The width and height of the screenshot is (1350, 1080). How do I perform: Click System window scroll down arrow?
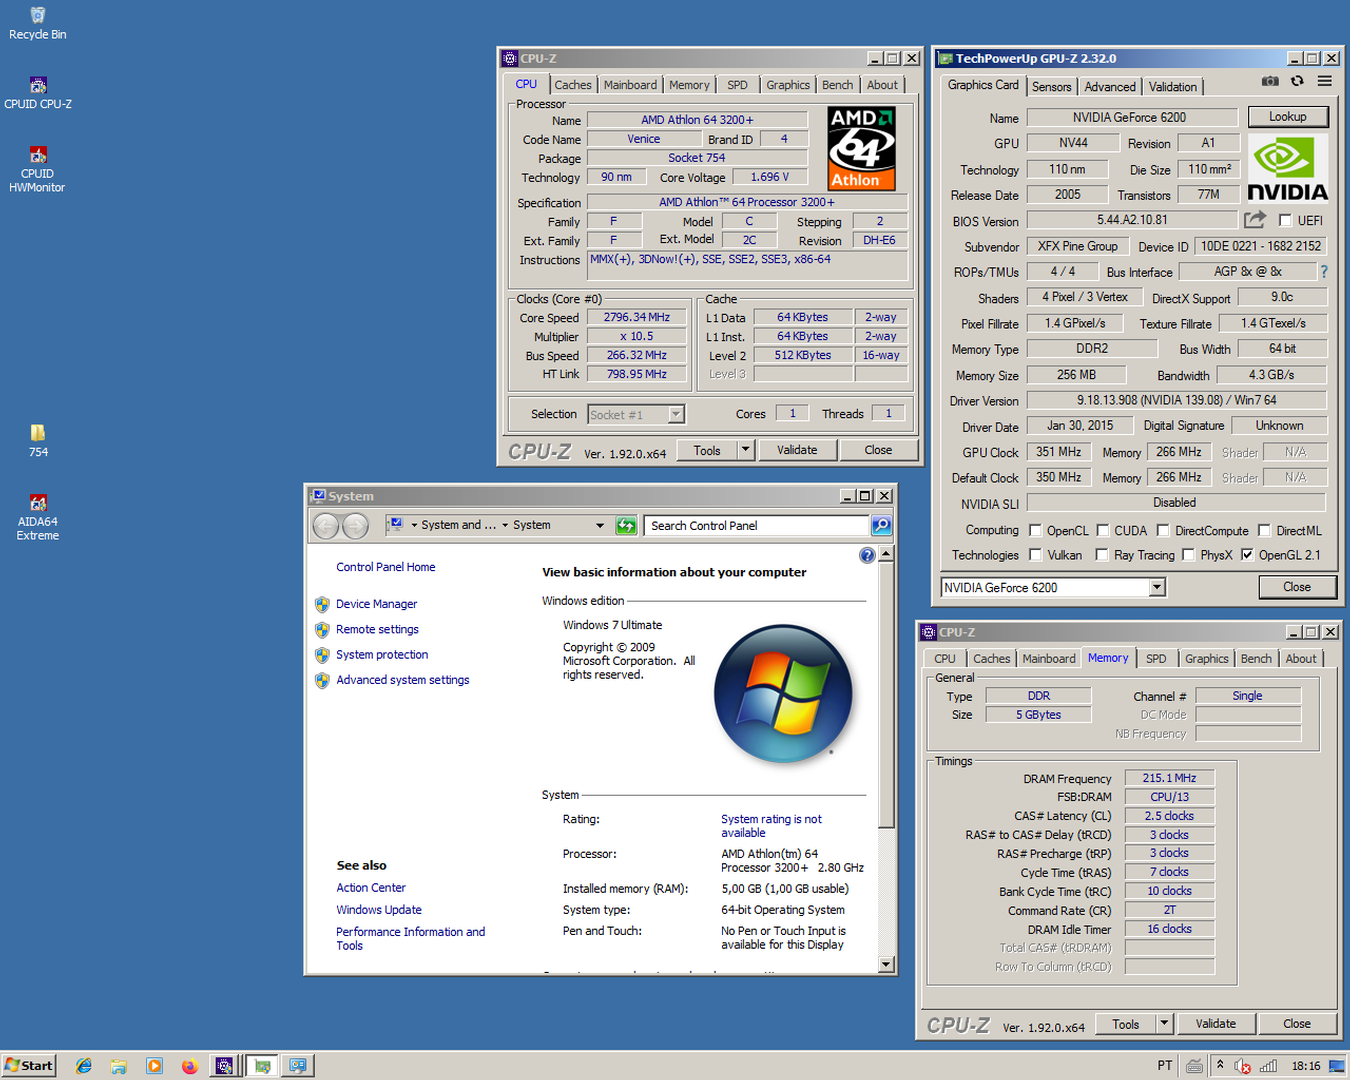point(886,964)
